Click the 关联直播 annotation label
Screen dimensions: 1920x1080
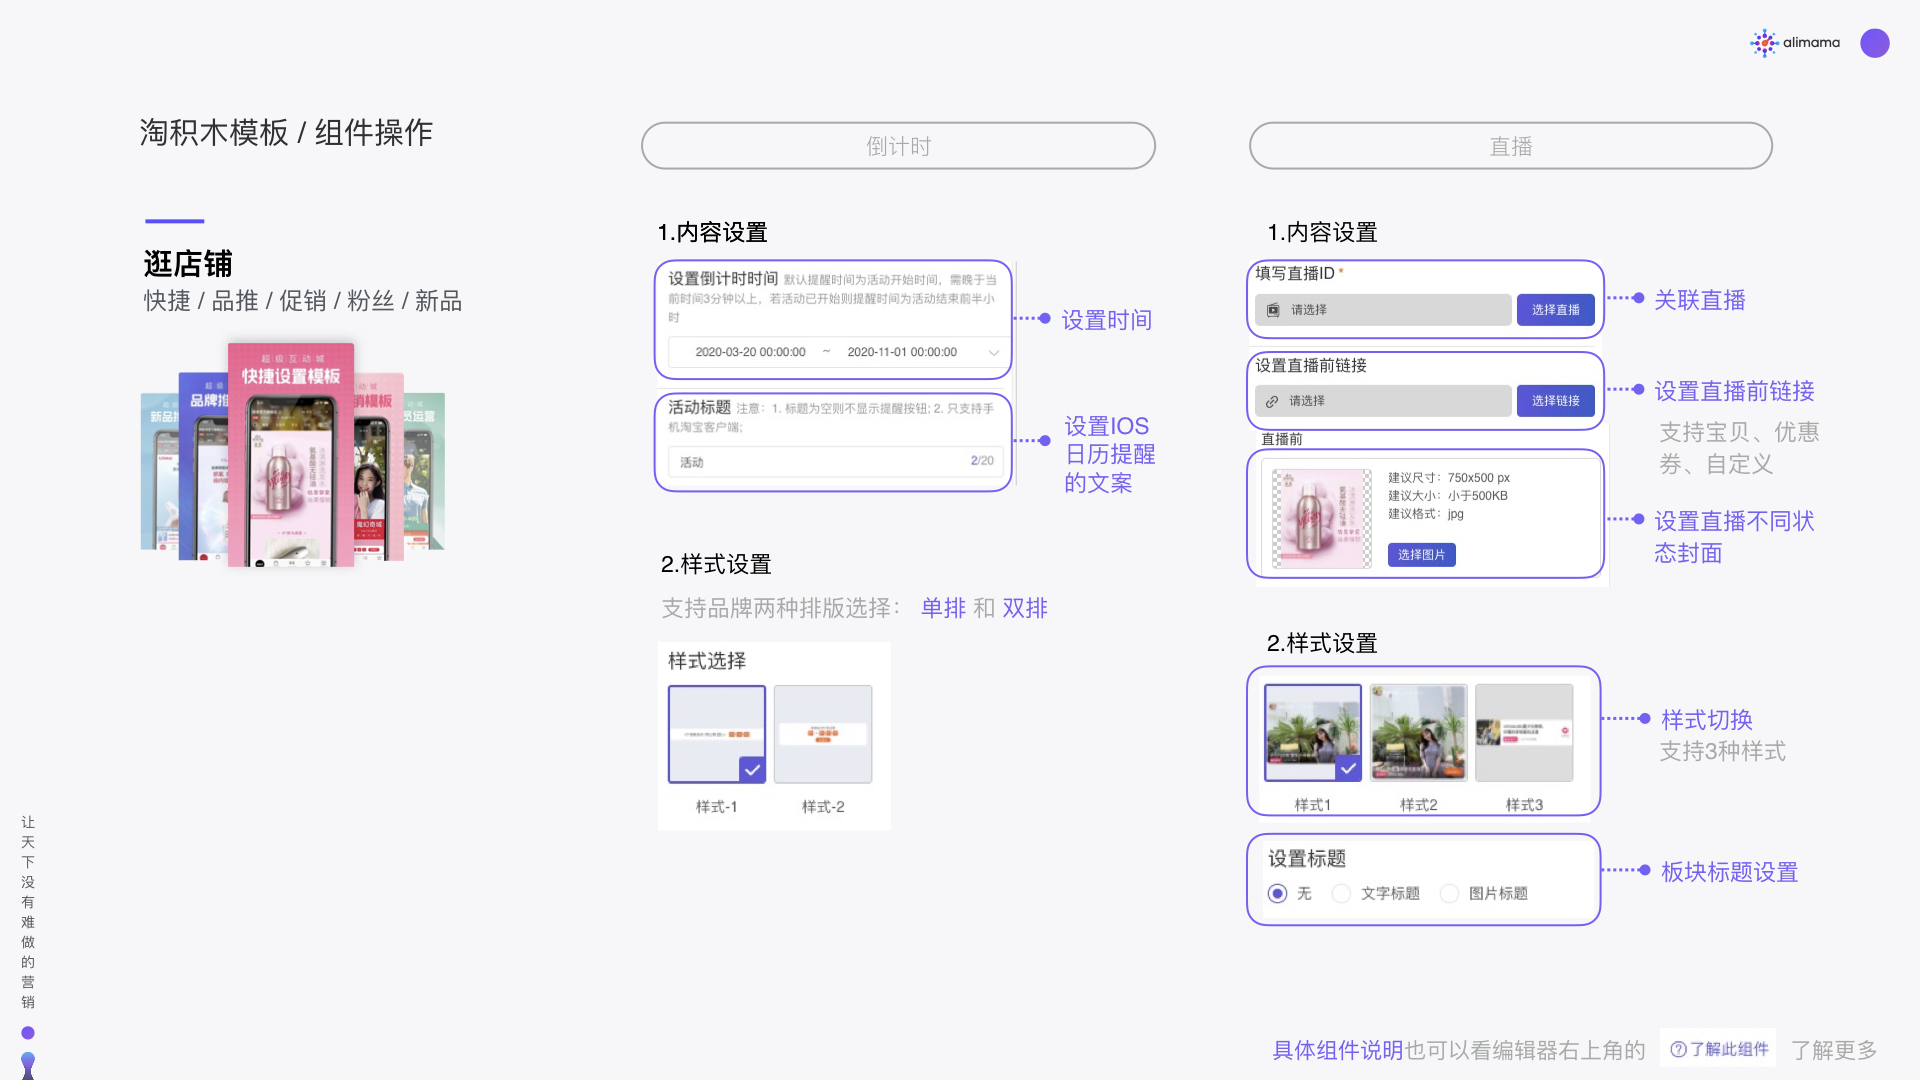click(1699, 300)
